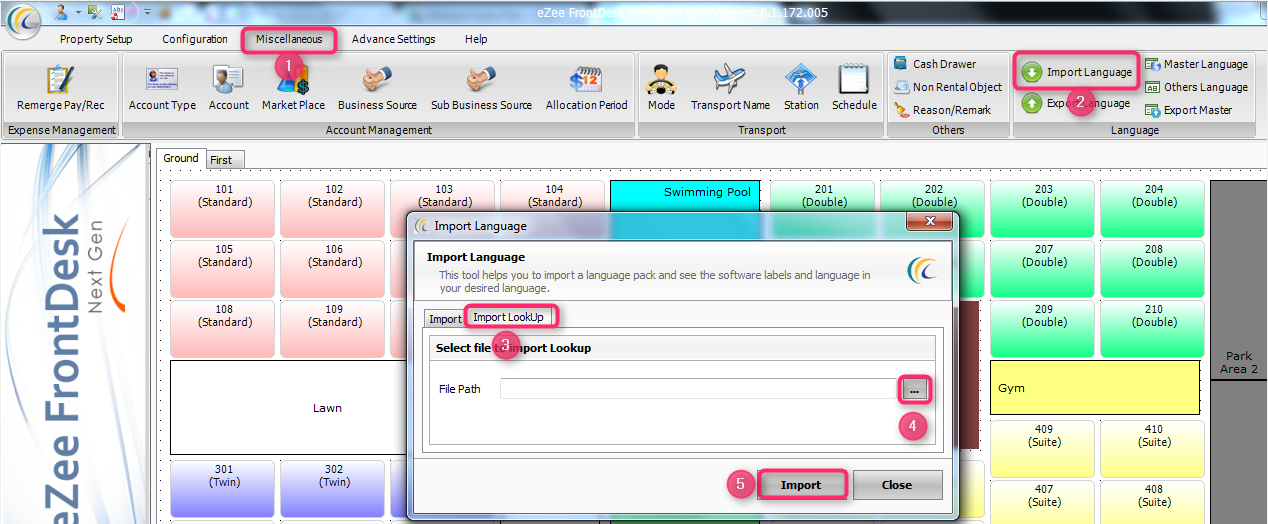Select room 203 (Double)

(1044, 209)
